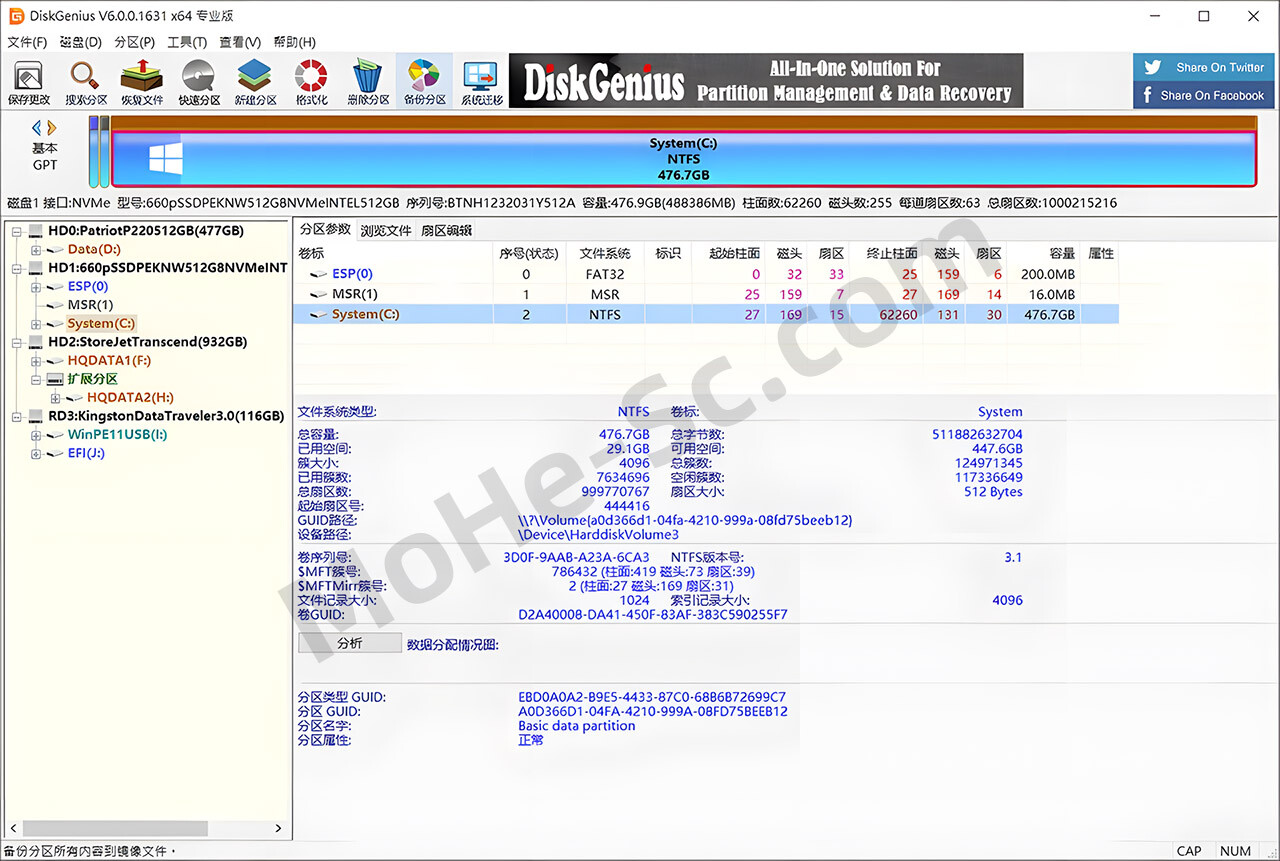Click the previous disk left arrow
Image resolution: width=1280 pixels, height=861 pixels.
tap(37, 128)
